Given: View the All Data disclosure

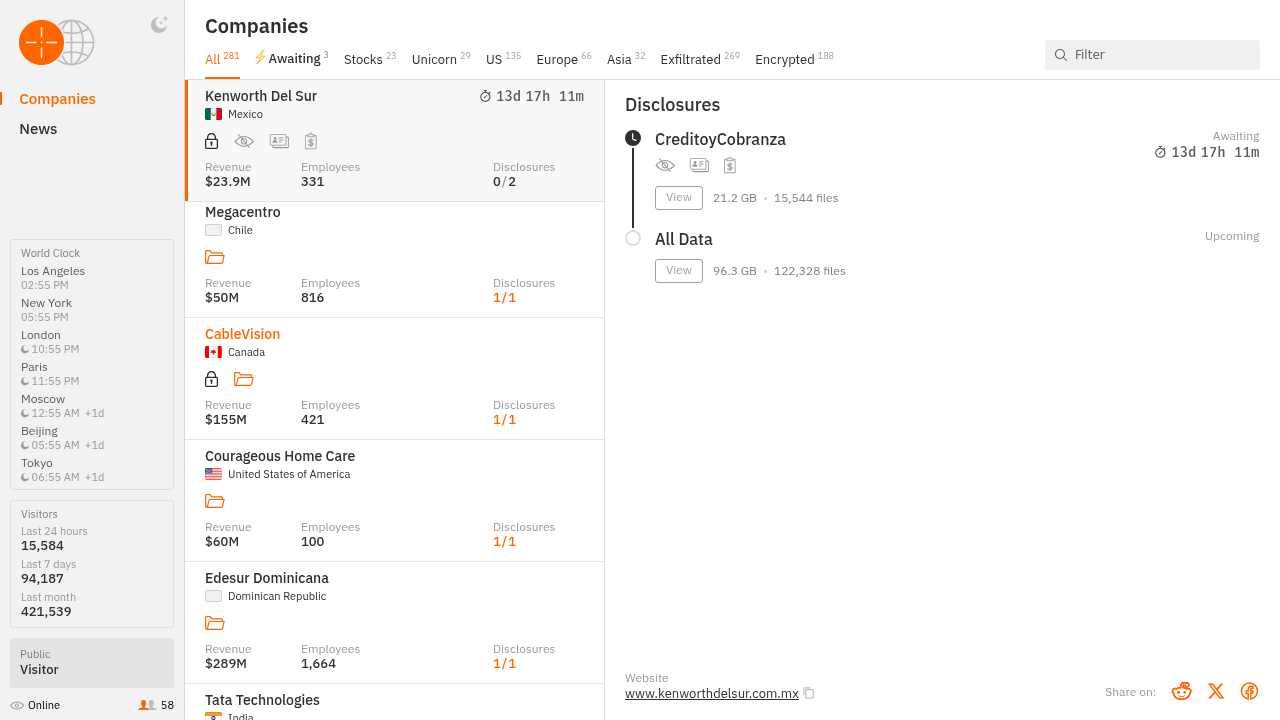Looking at the screenshot, I should [679, 271].
